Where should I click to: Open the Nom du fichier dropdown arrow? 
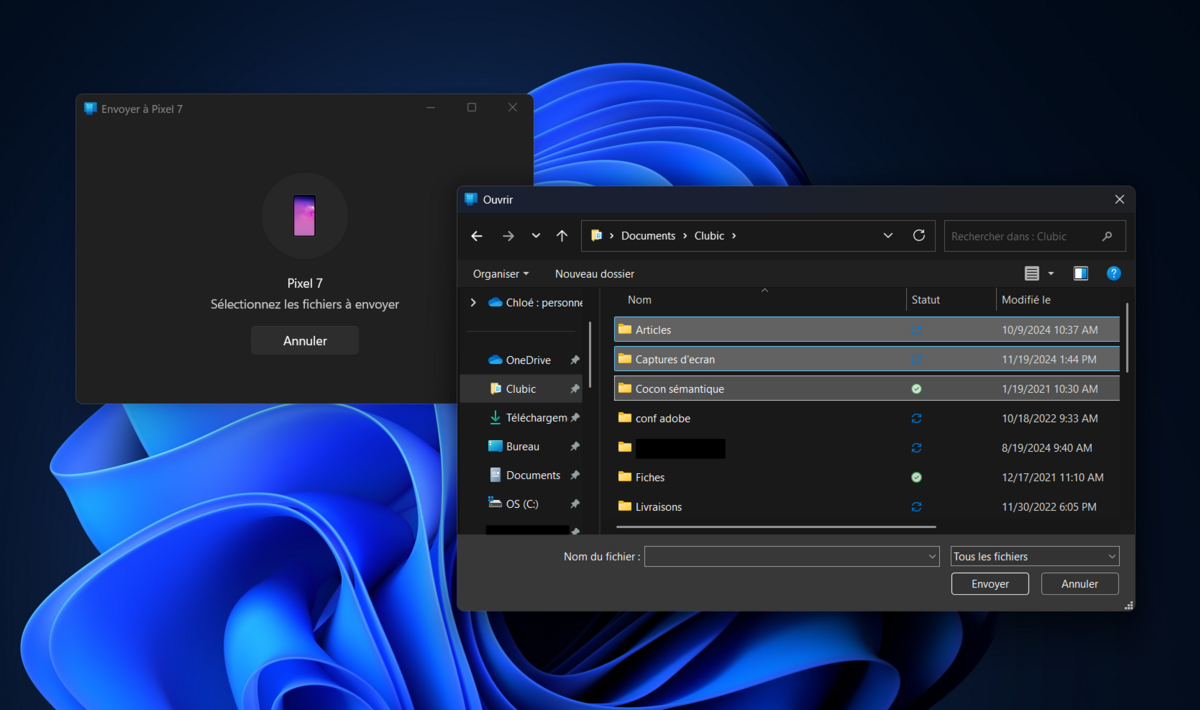pos(932,556)
